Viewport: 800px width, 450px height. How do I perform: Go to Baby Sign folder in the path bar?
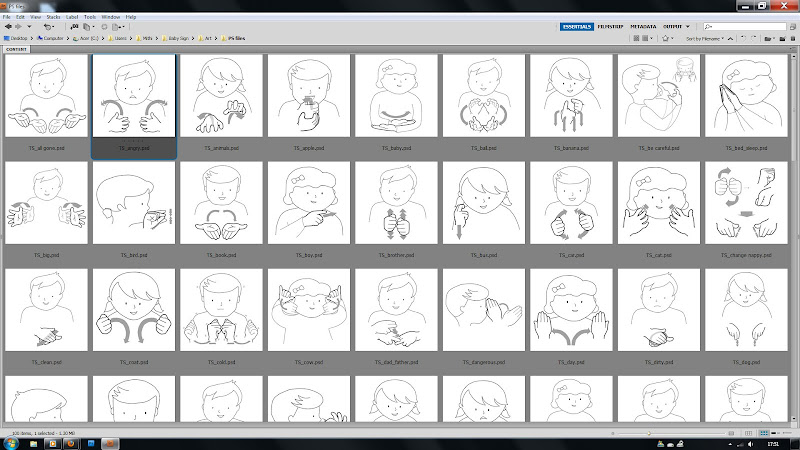click(175, 38)
